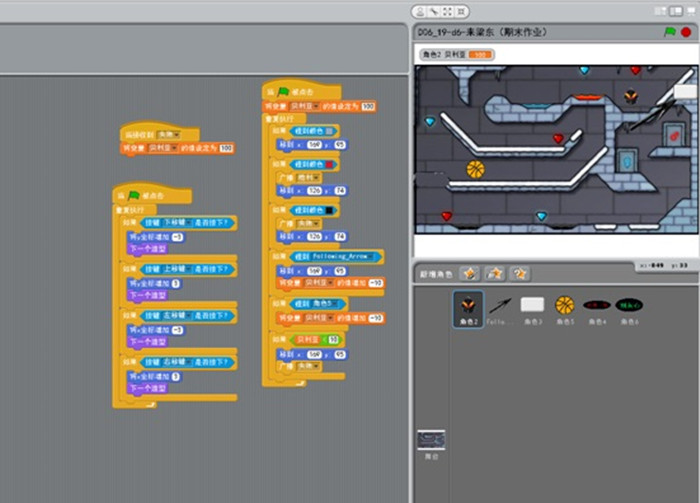Select the Following Arrow sprite
The width and height of the screenshot is (700, 503).
tap(500, 305)
